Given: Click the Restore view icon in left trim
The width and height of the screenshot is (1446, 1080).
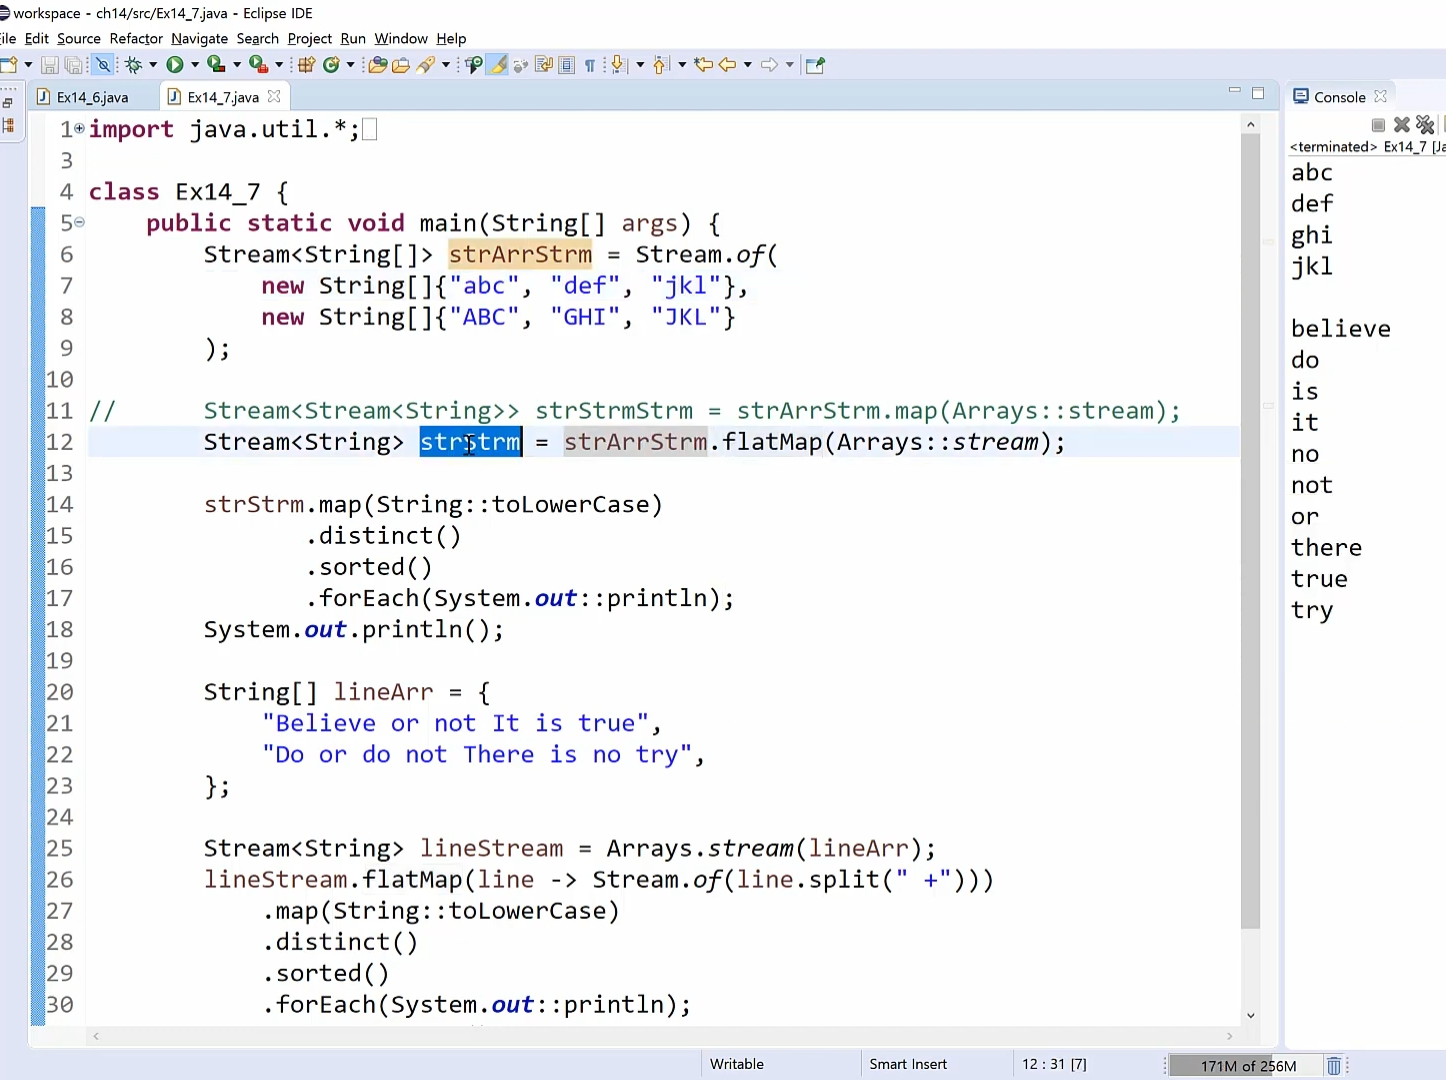Looking at the screenshot, I should [8, 102].
